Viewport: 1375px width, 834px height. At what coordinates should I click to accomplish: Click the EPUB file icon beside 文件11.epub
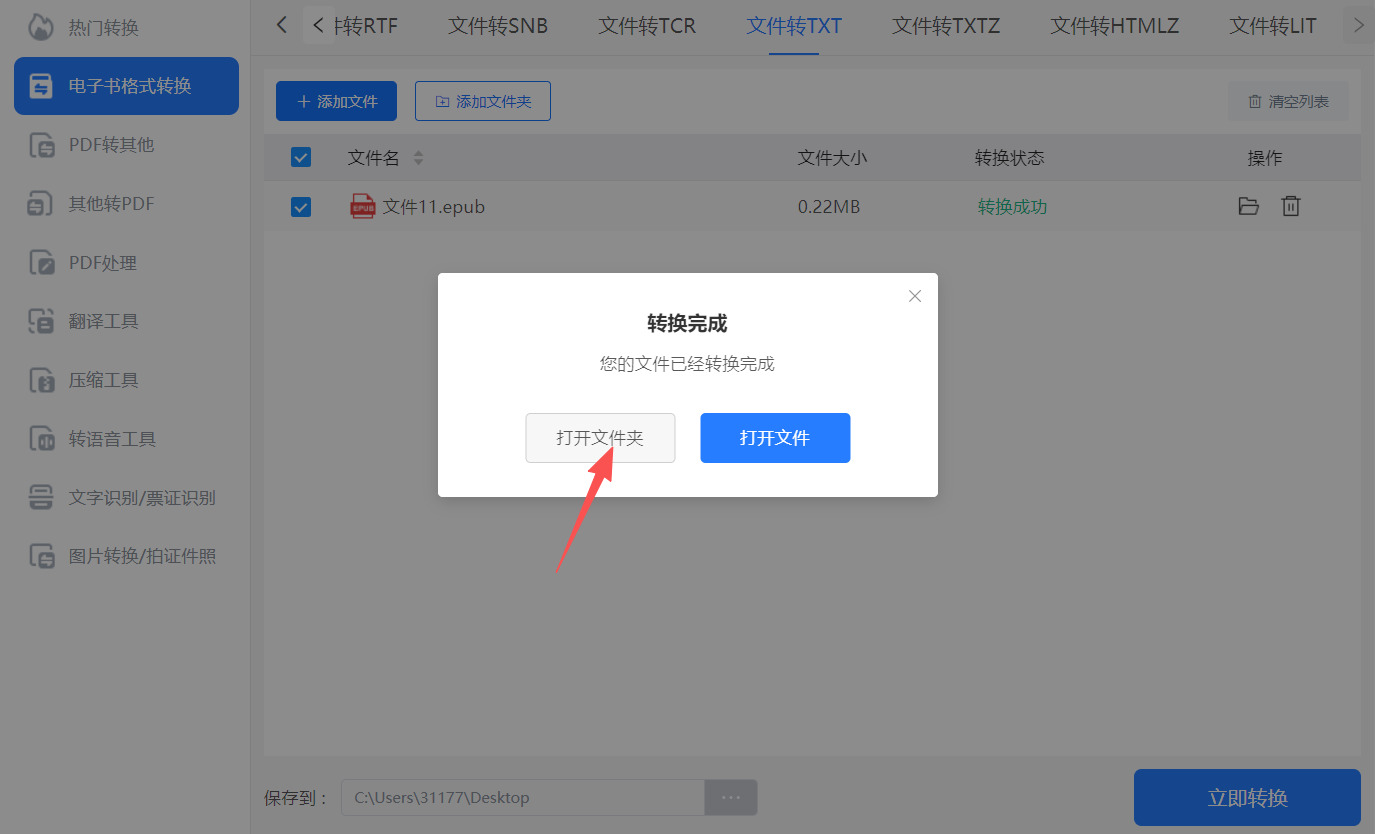pyautogui.click(x=362, y=207)
